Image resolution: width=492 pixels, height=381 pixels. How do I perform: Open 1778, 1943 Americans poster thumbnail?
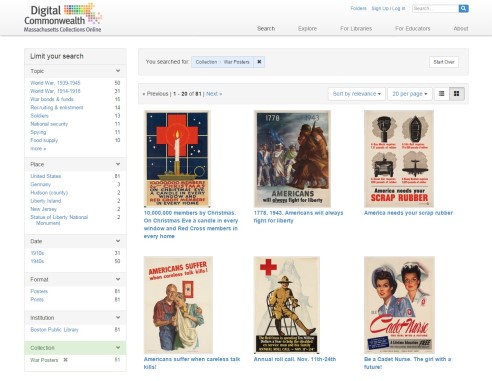tap(292, 159)
